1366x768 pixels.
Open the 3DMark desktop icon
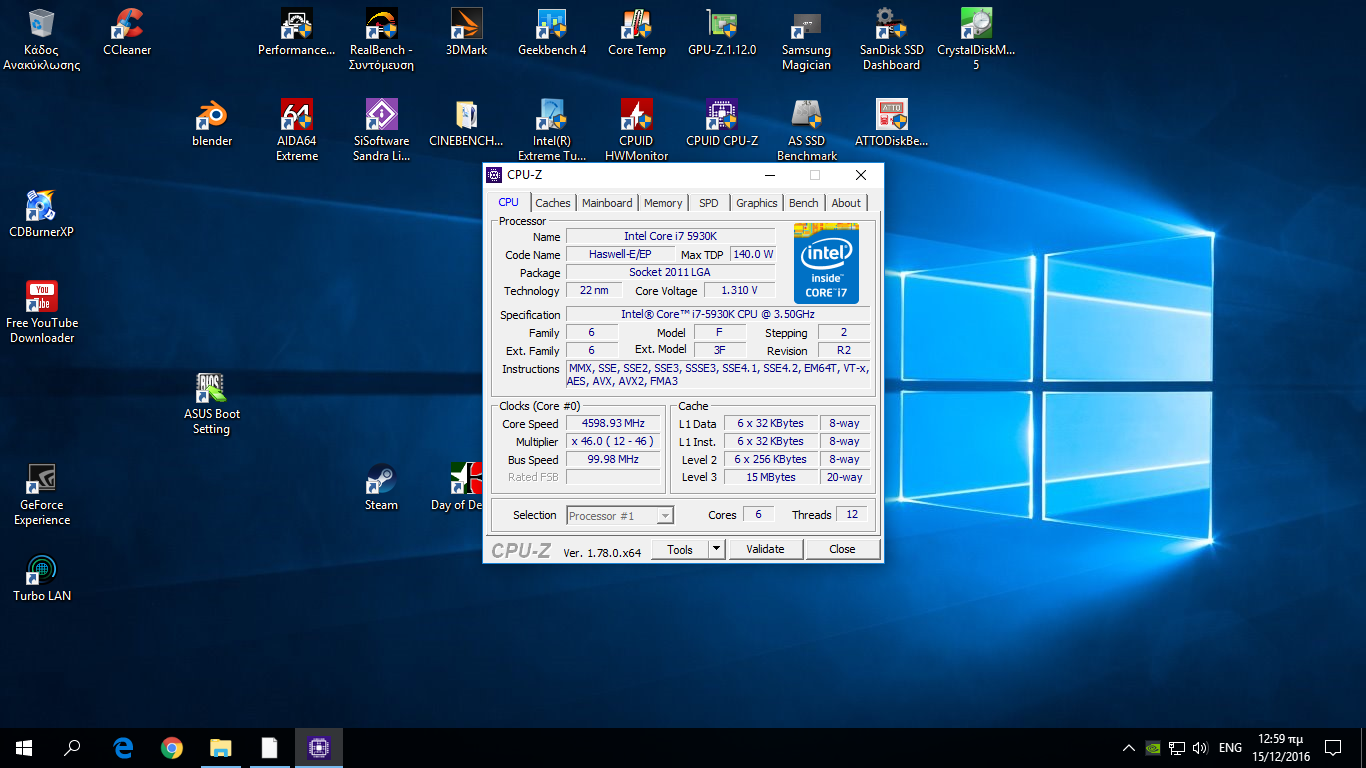coord(466,33)
